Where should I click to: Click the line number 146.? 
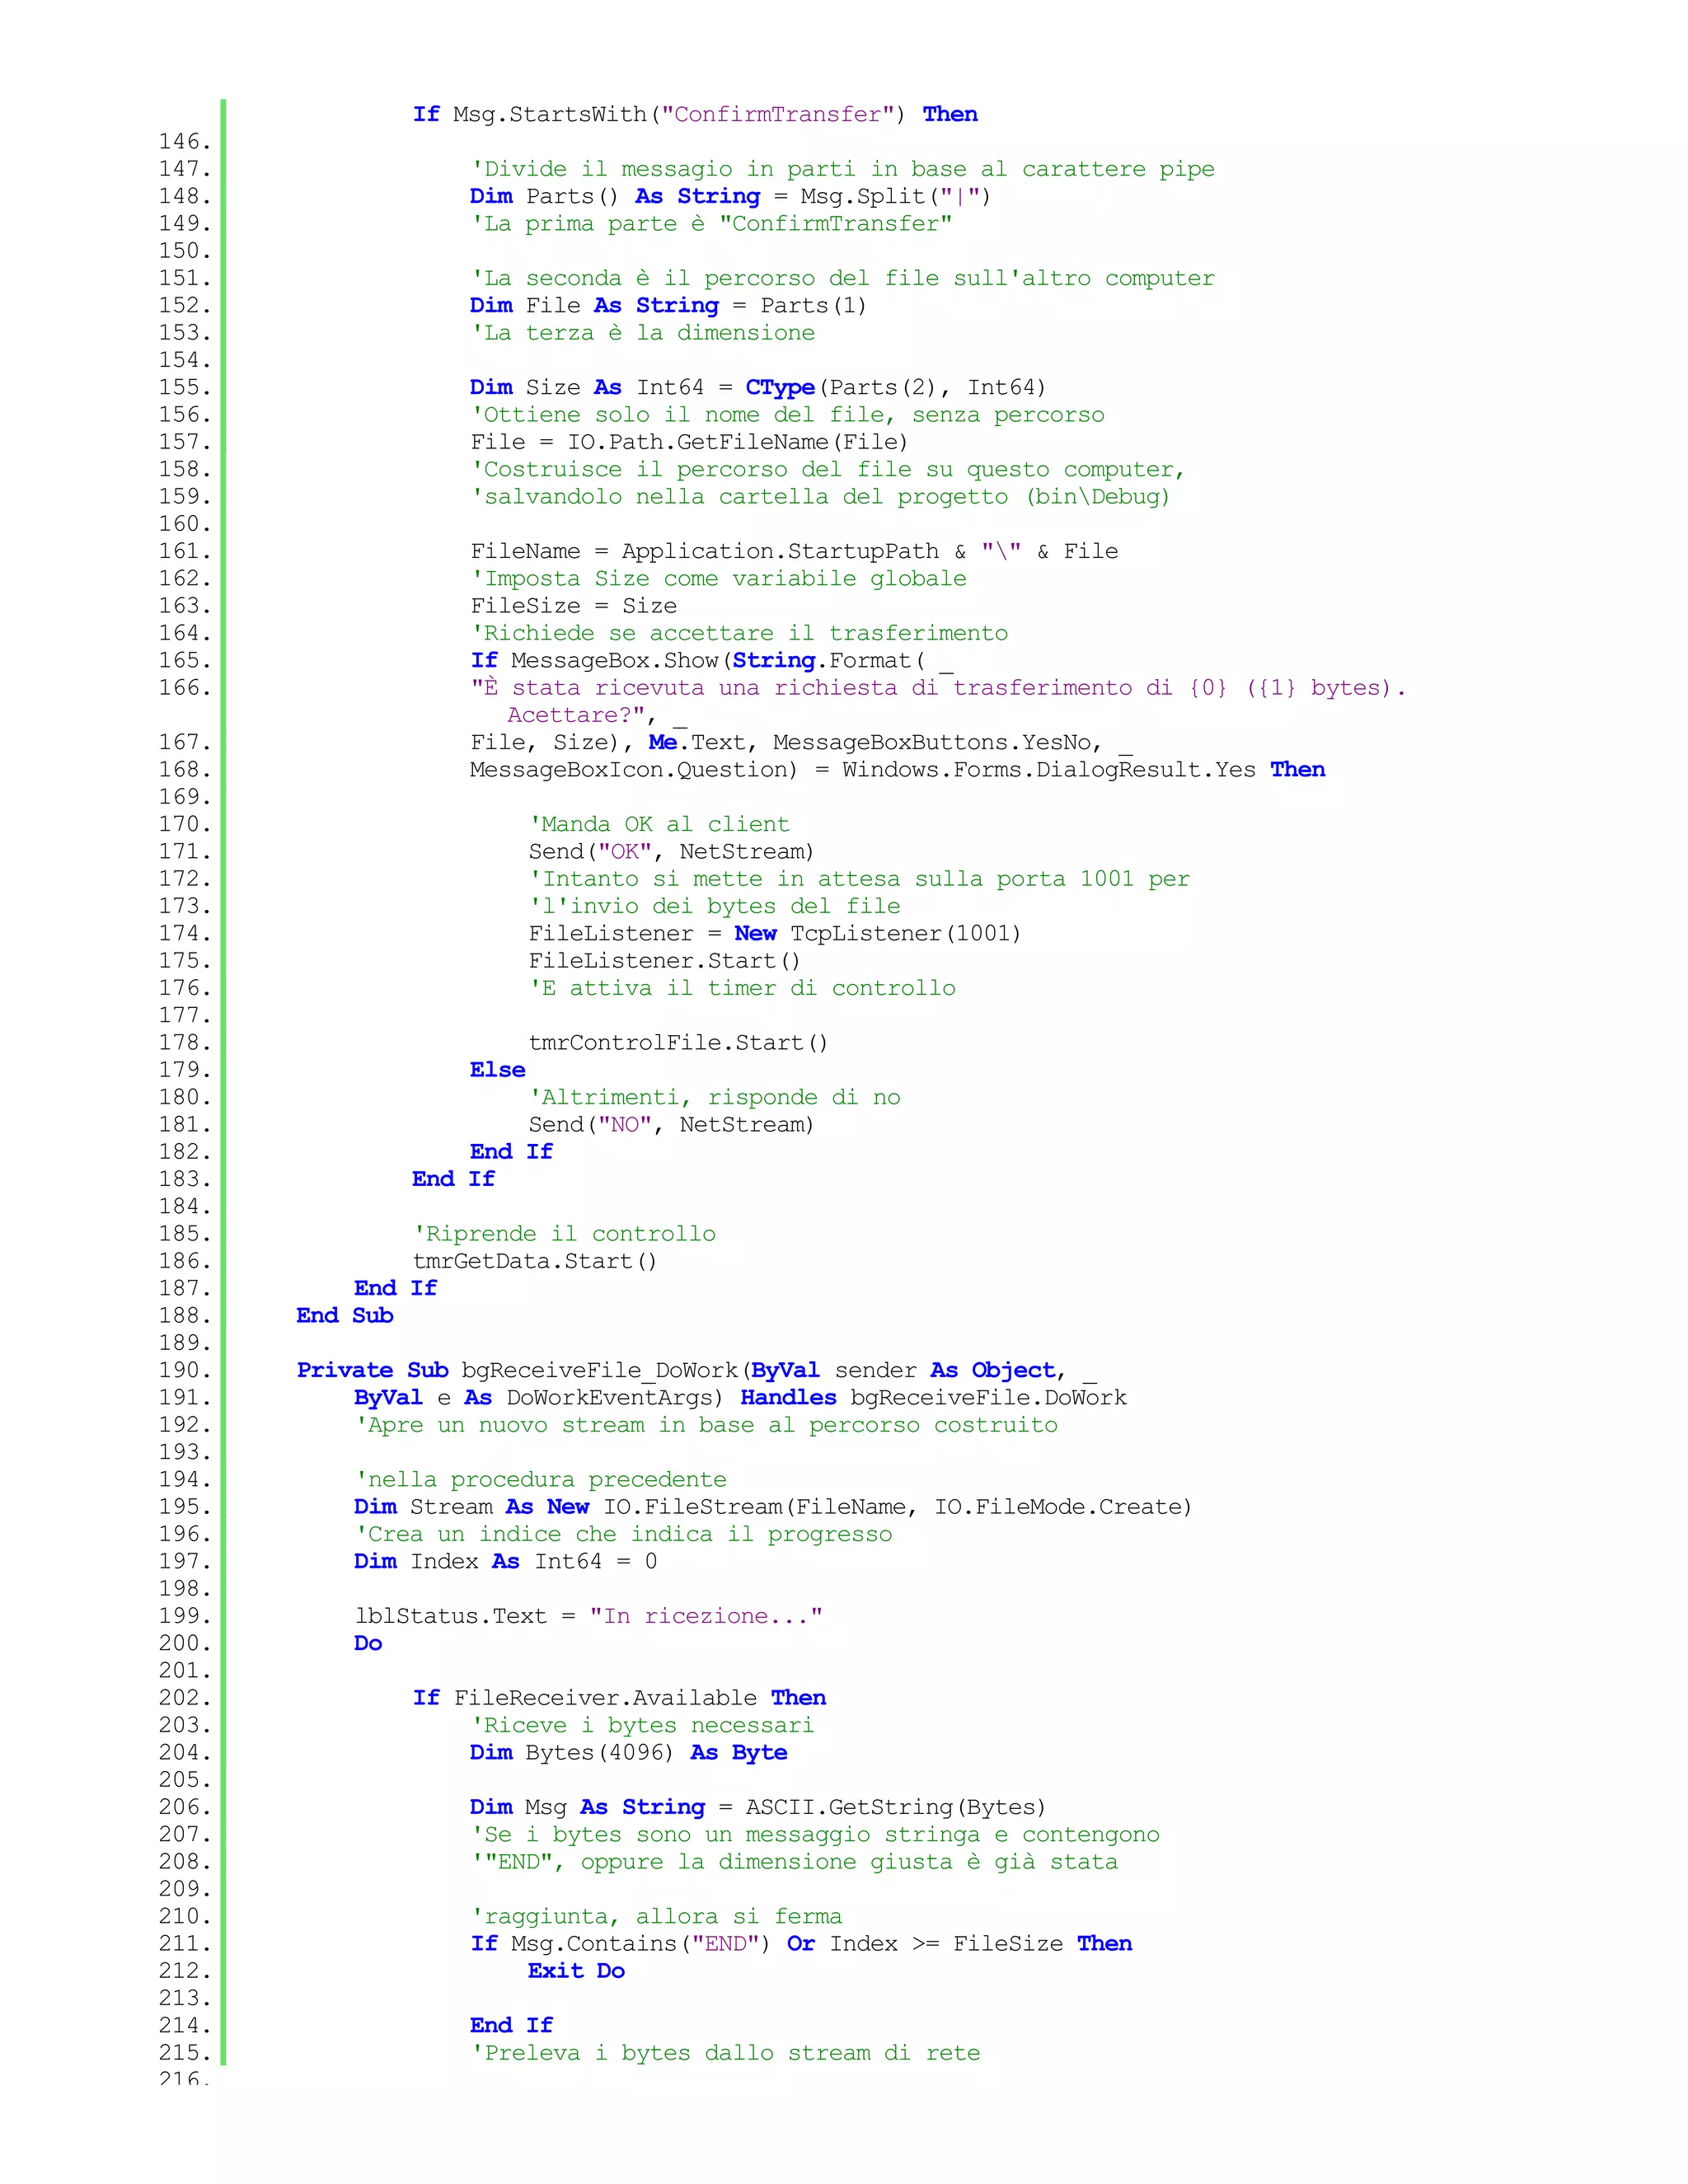point(185,142)
